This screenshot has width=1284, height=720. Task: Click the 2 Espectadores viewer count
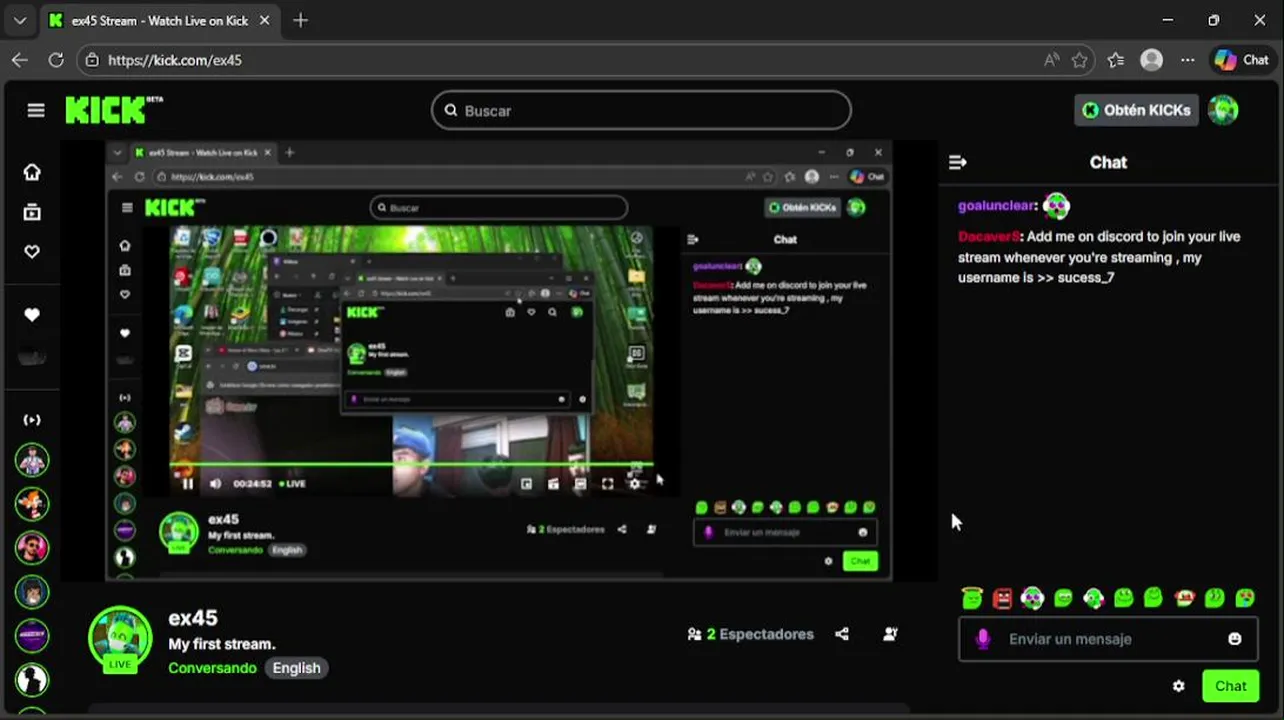click(751, 634)
